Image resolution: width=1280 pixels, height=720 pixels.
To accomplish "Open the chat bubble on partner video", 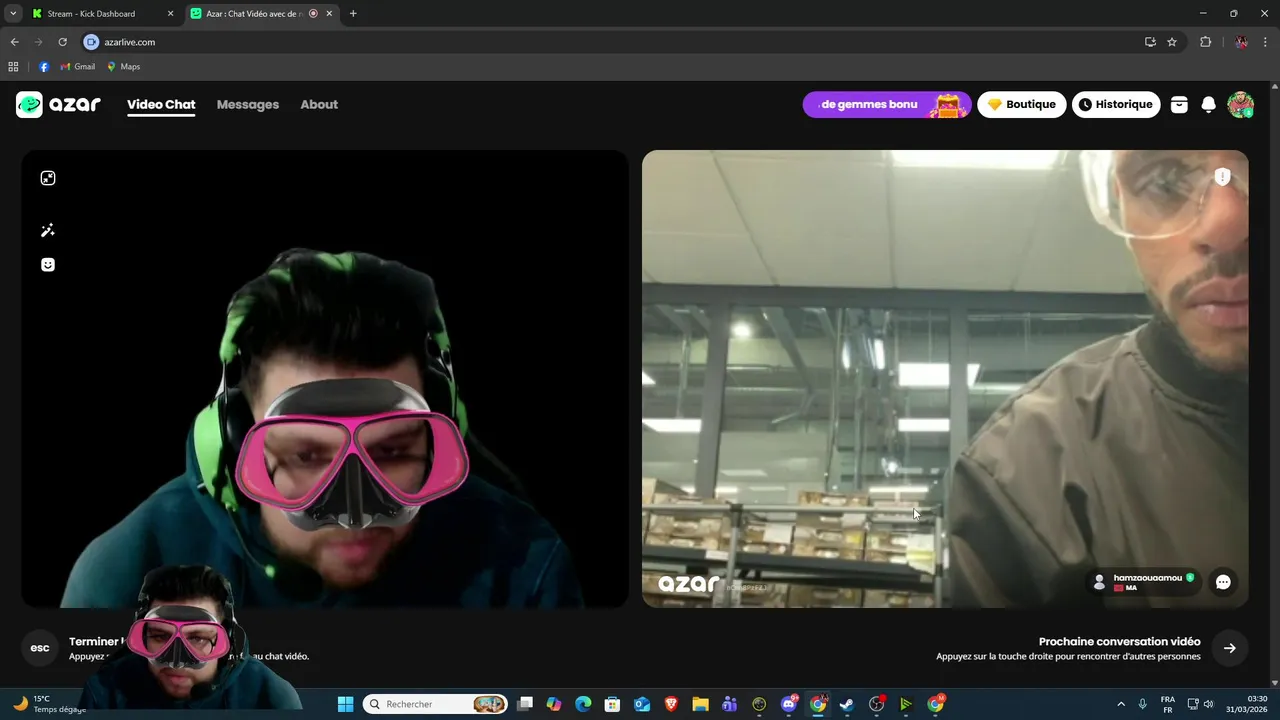I will tap(1222, 582).
